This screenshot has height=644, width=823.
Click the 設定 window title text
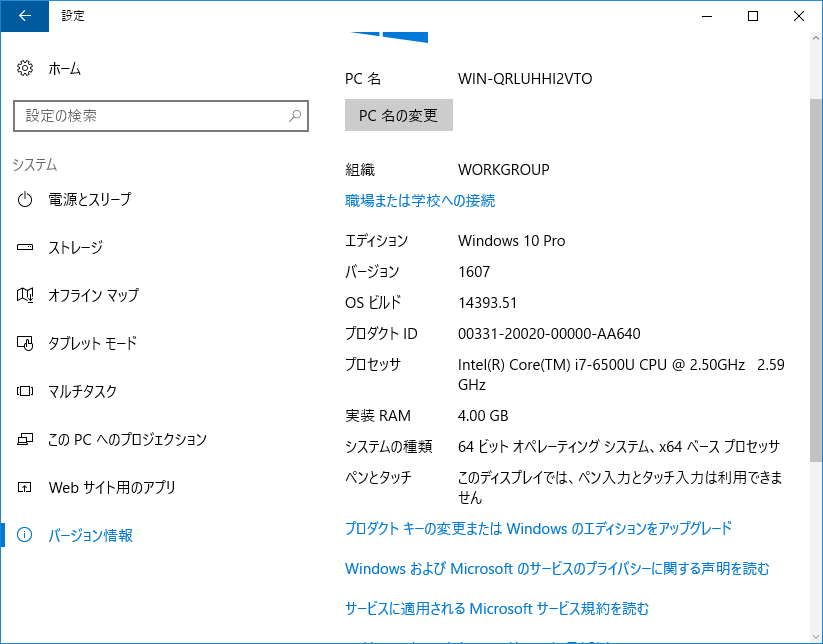click(72, 16)
